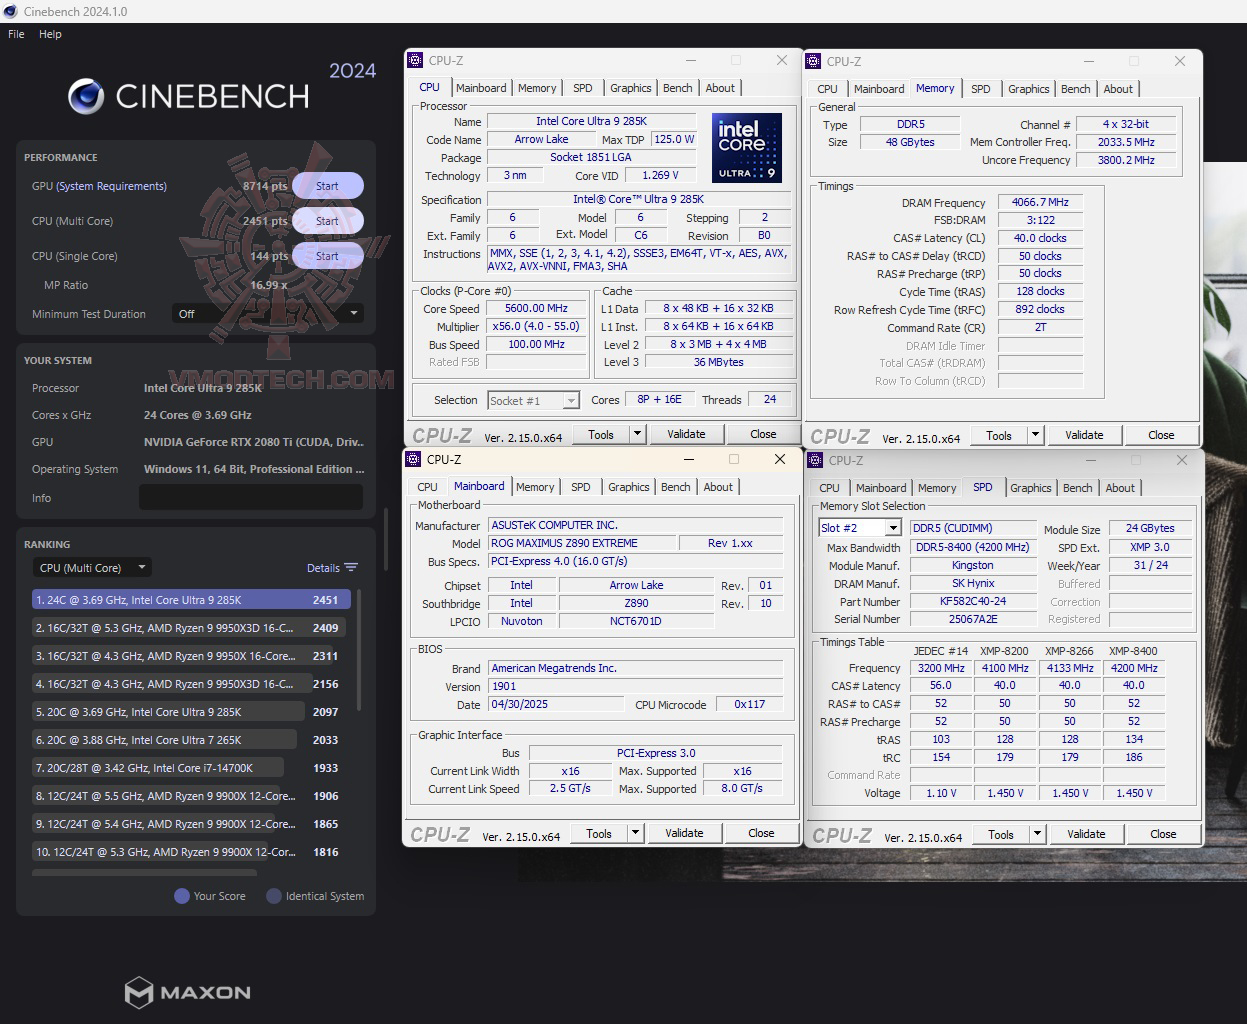Click Close button in CPU window

(x=763, y=434)
